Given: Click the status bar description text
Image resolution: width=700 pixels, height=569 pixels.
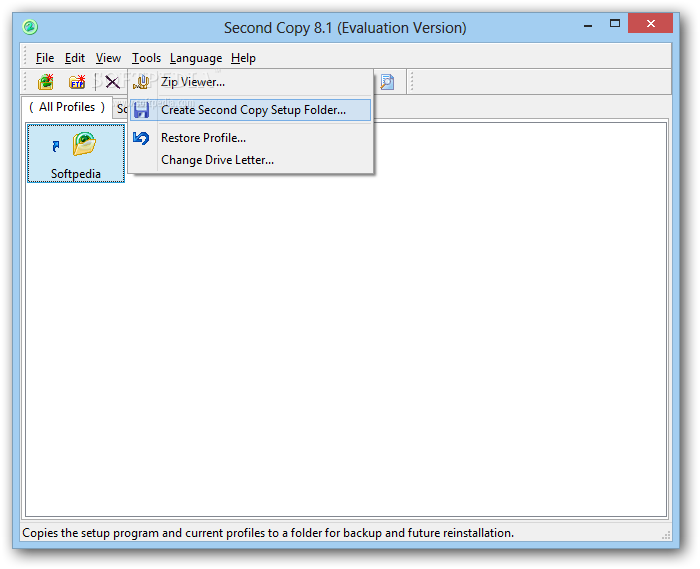Looking at the screenshot, I should (268, 533).
